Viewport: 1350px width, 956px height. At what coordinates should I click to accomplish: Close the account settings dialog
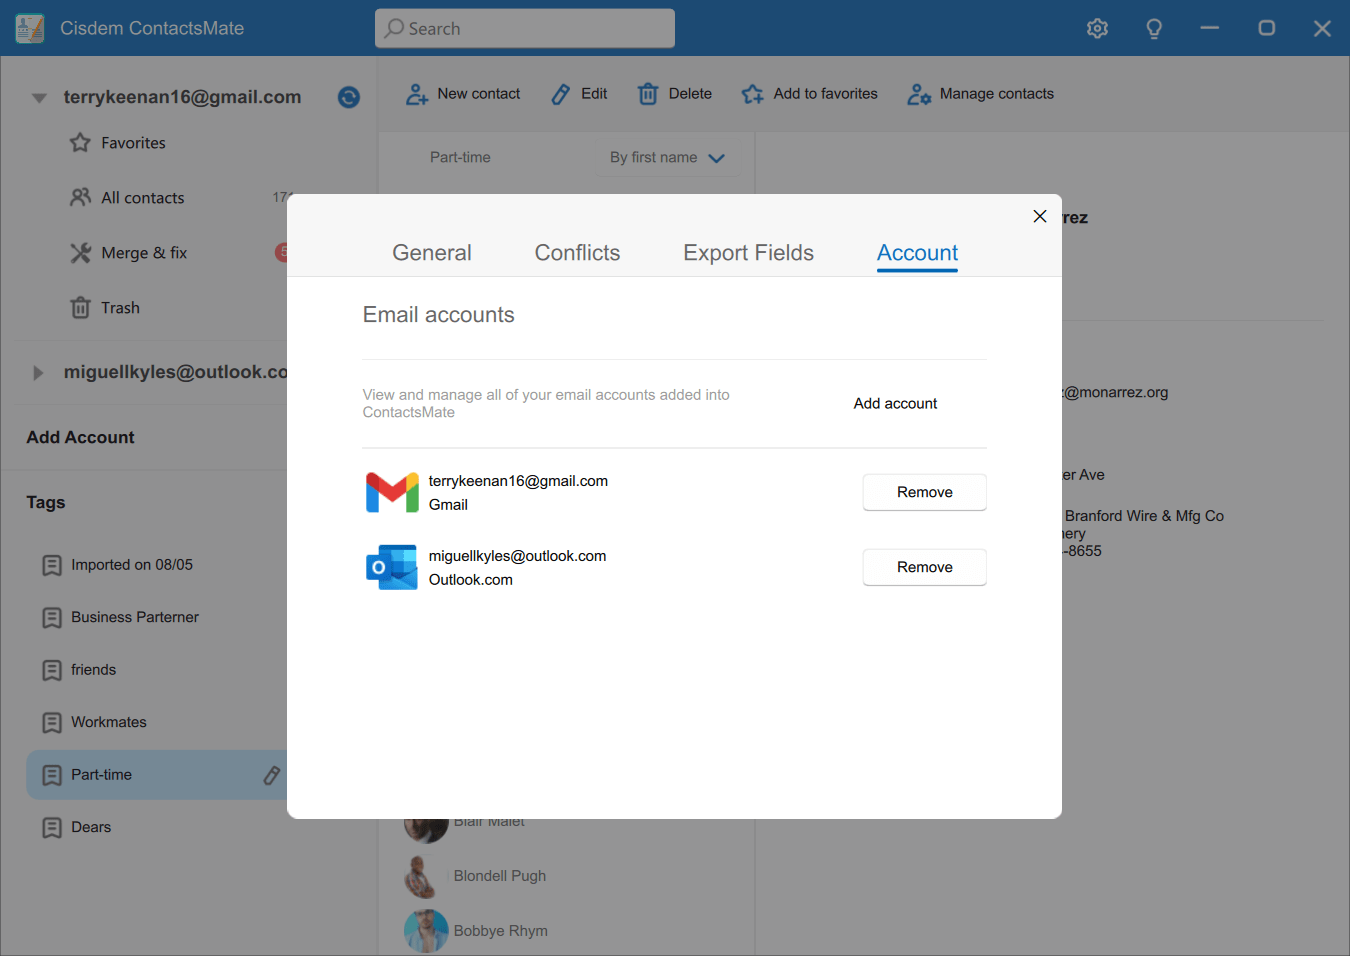pyautogui.click(x=1039, y=216)
